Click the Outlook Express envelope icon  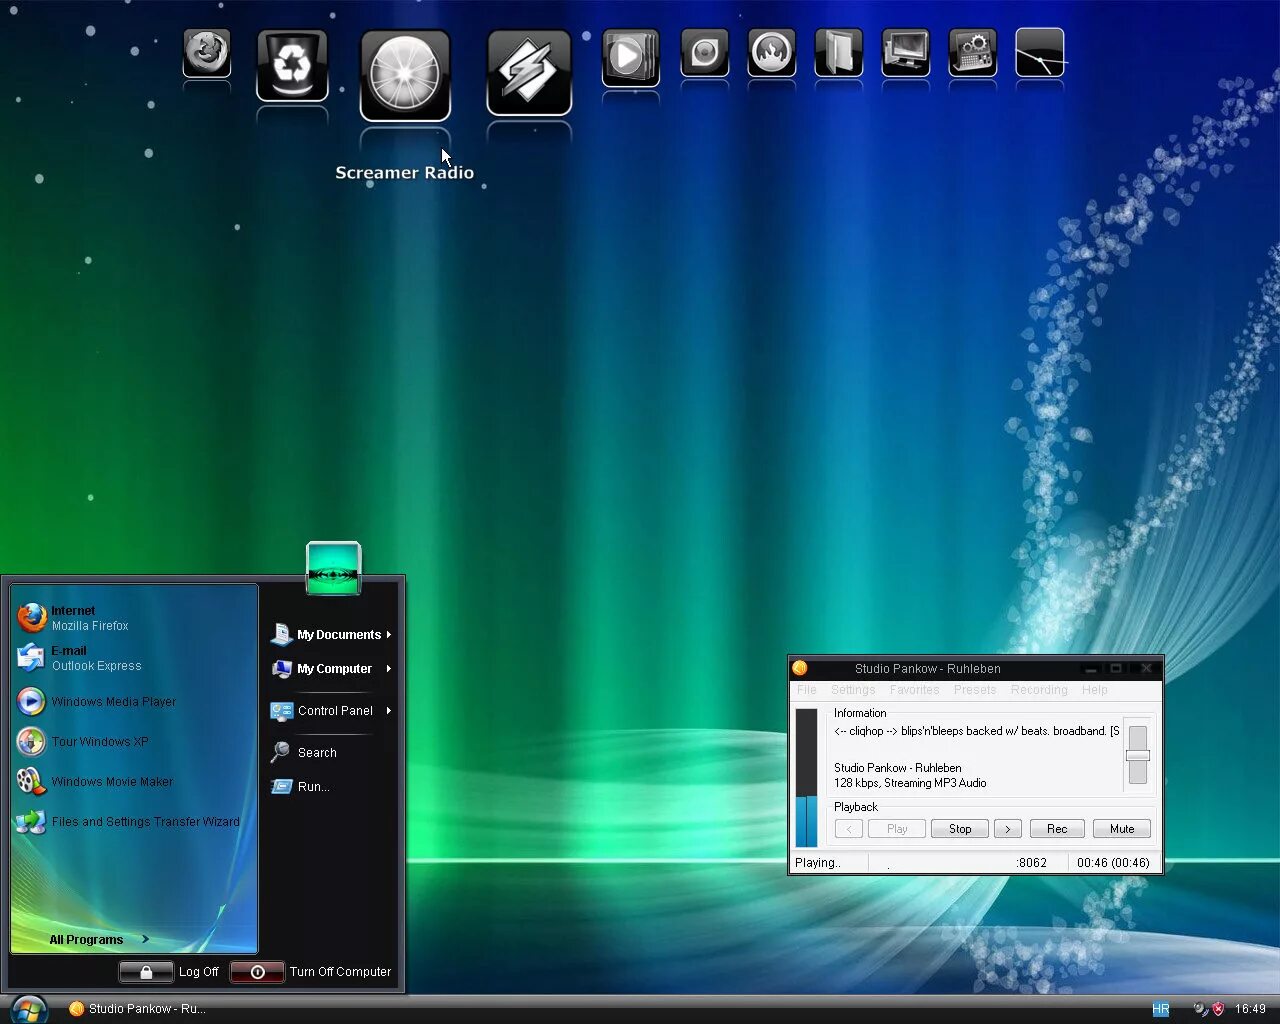pos(31,657)
